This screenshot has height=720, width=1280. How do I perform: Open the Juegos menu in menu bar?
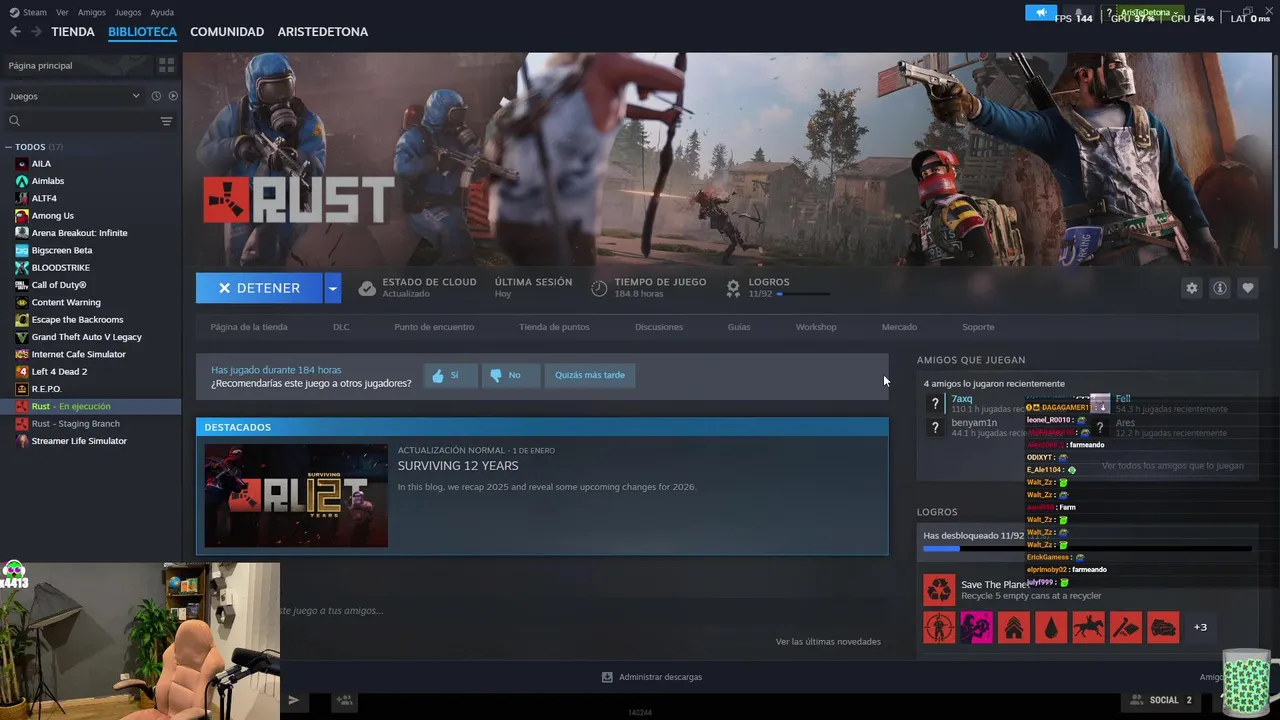128,13
